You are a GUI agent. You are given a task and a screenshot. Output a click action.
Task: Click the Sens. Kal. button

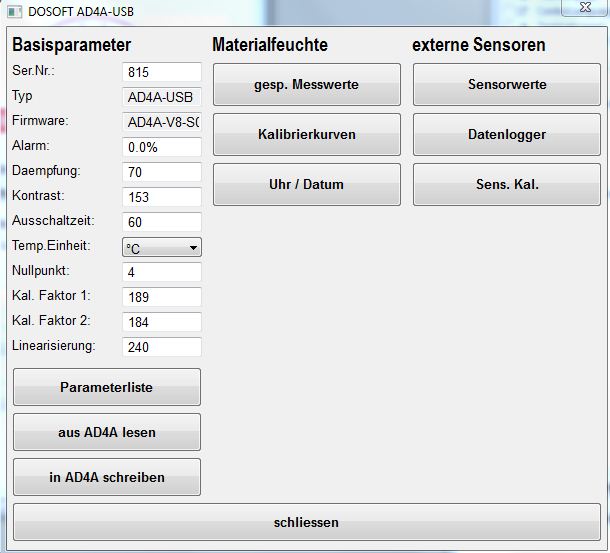tap(507, 184)
